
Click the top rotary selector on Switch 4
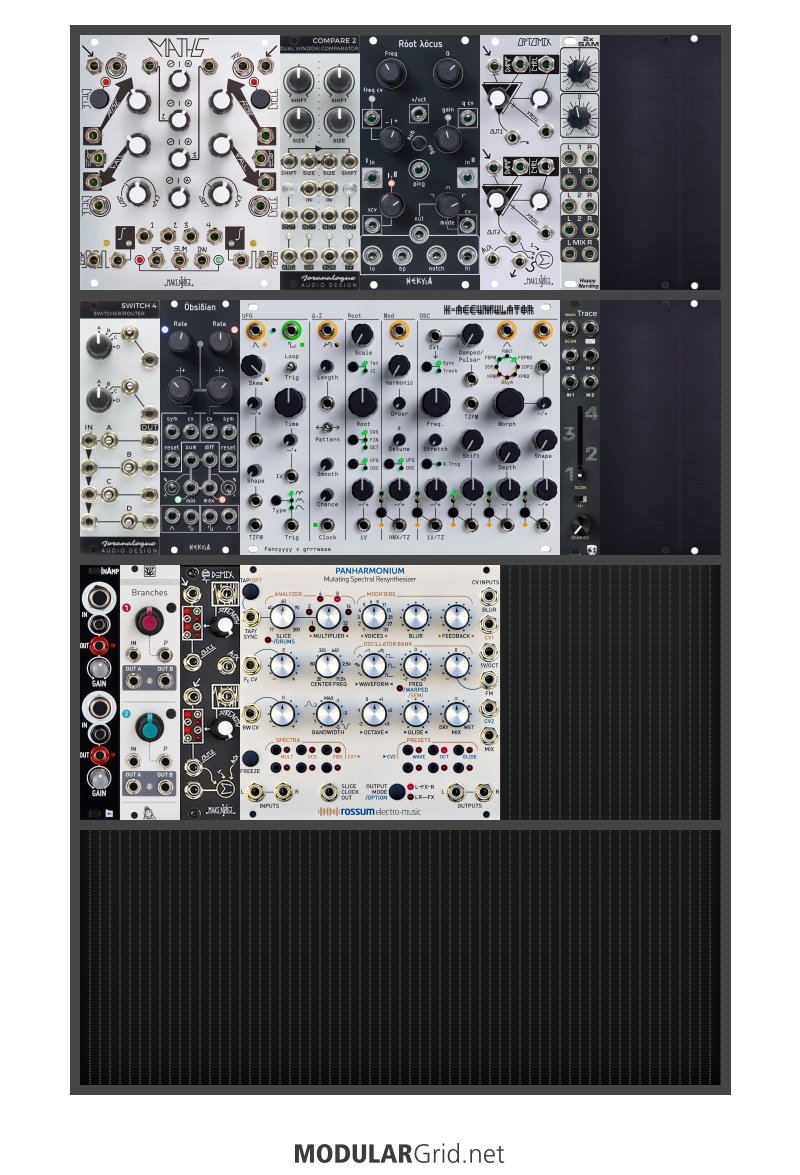point(98,346)
